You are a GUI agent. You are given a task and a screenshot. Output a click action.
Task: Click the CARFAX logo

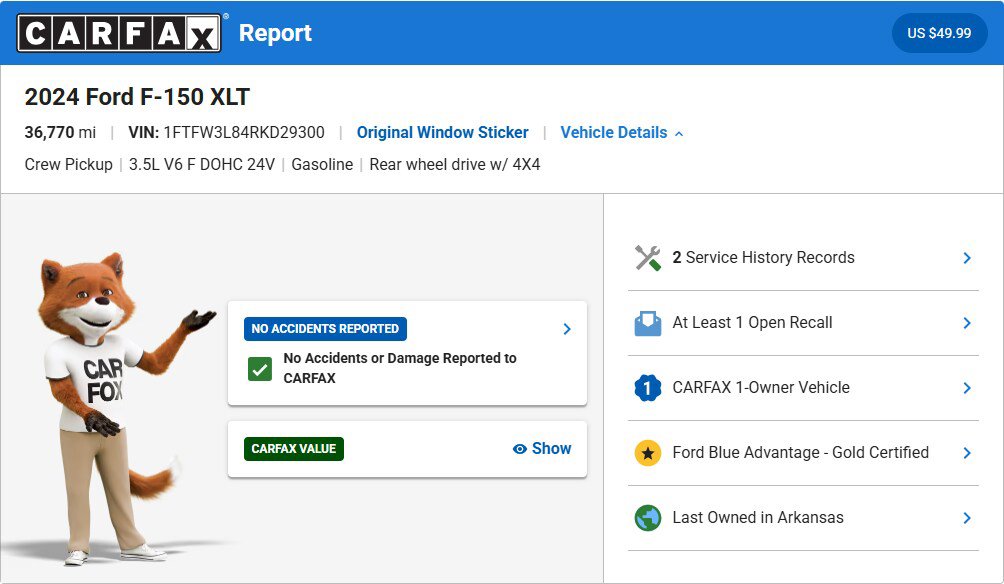click(x=119, y=33)
